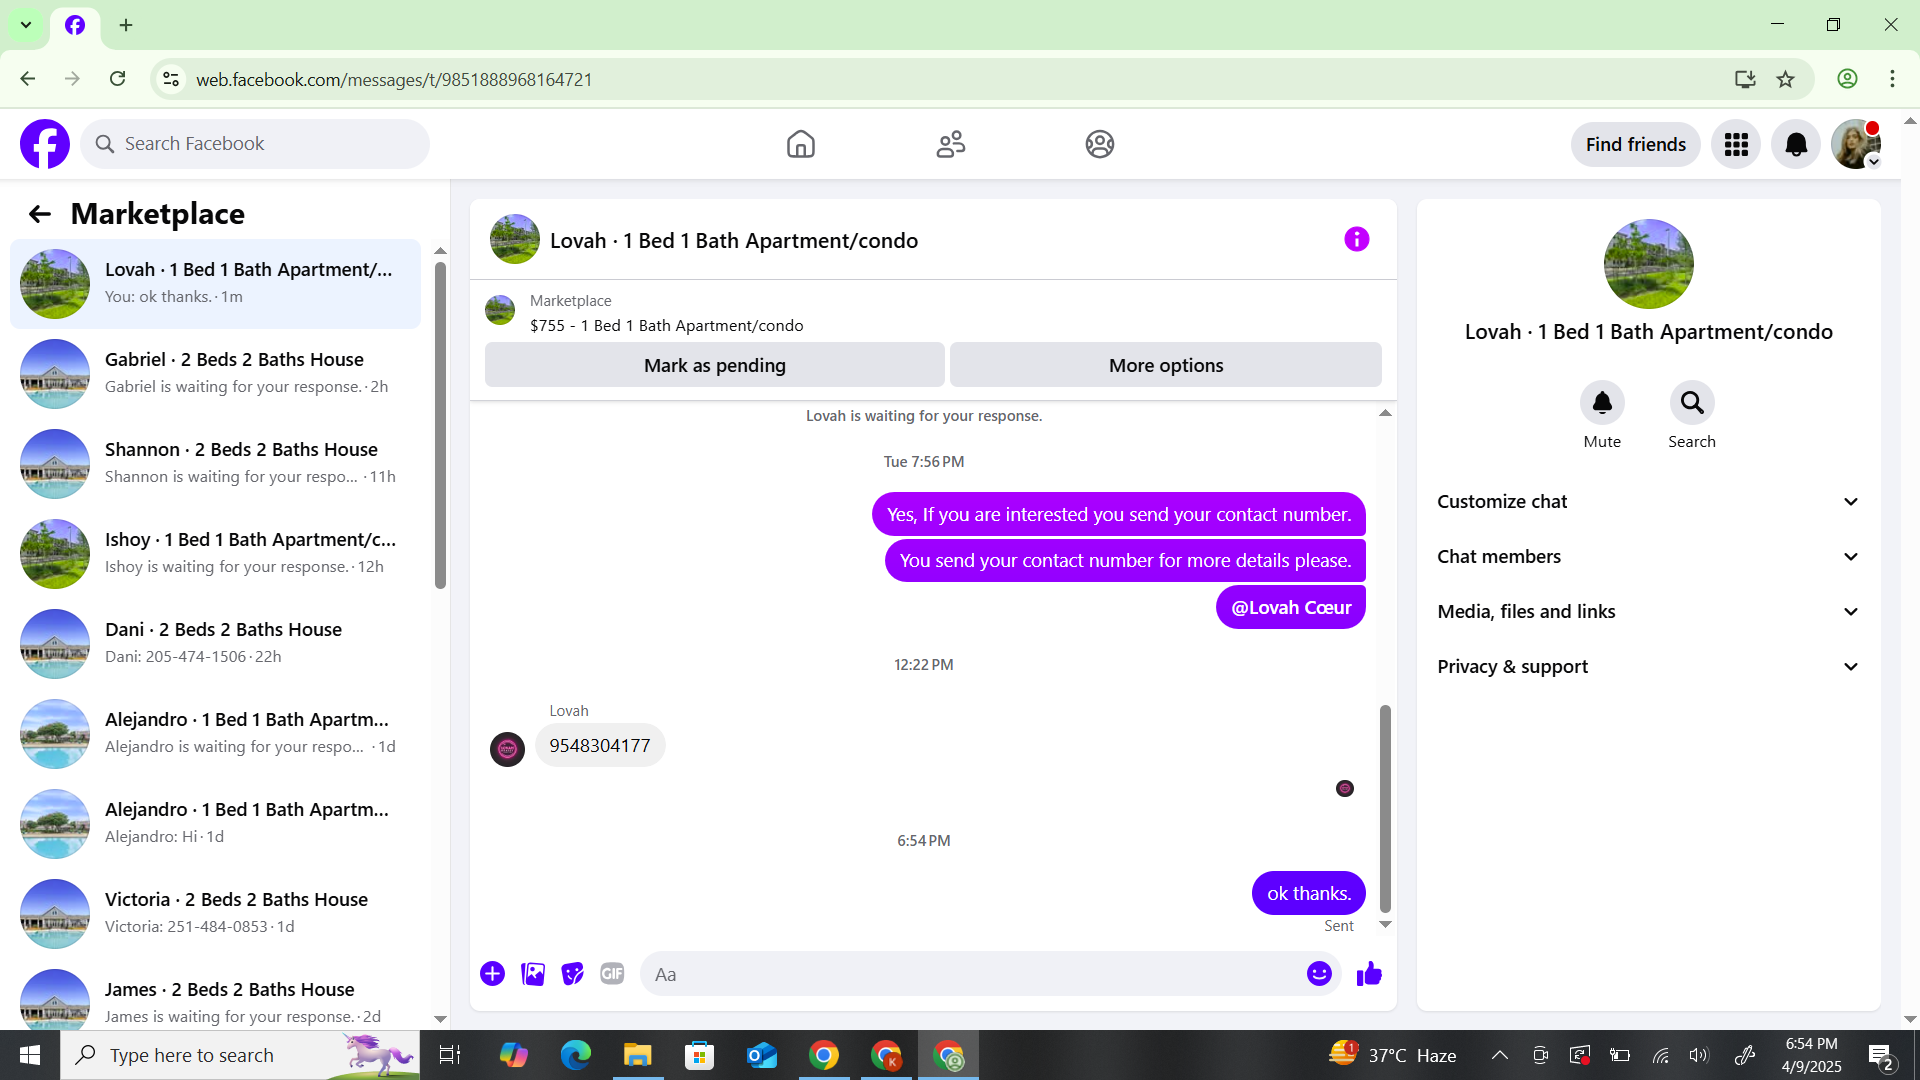Click More options button
Viewport: 1920px width, 1080px height.
pos(1166,365)
